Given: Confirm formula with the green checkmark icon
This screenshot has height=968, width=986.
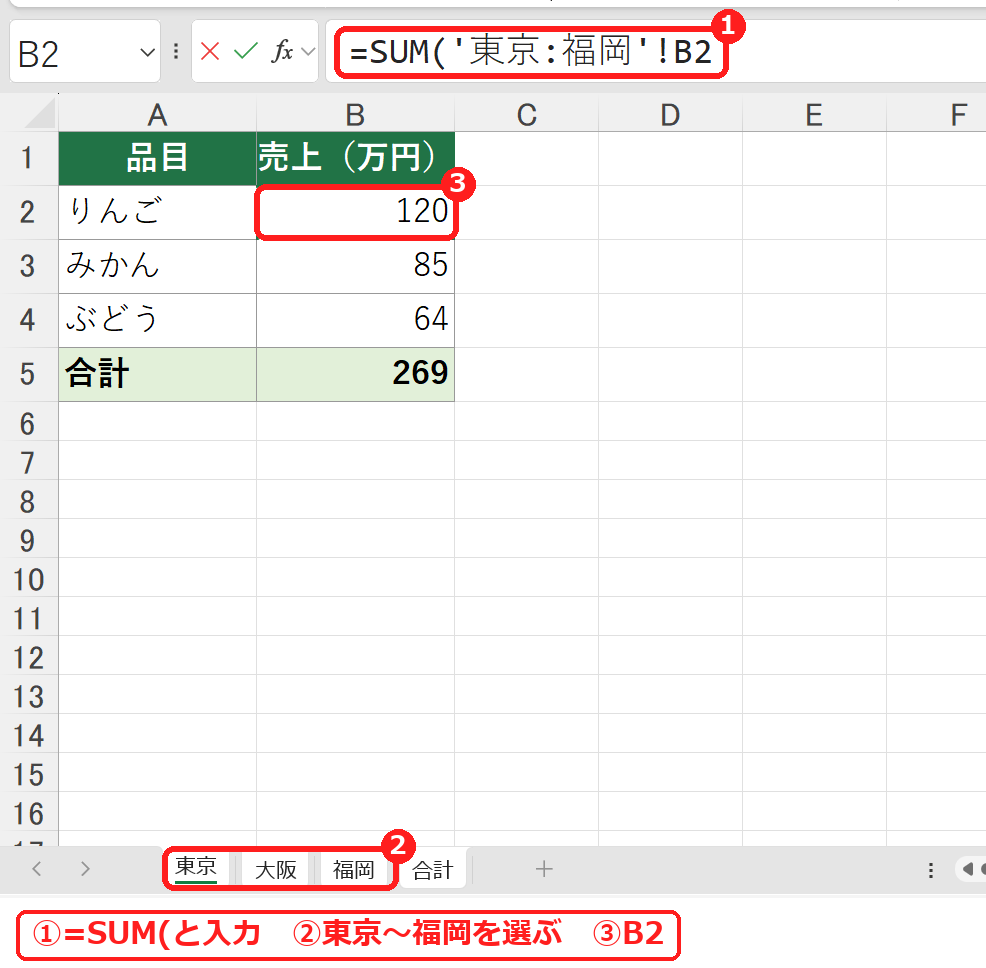Looking at the screenshot, I should coord(246,51).
